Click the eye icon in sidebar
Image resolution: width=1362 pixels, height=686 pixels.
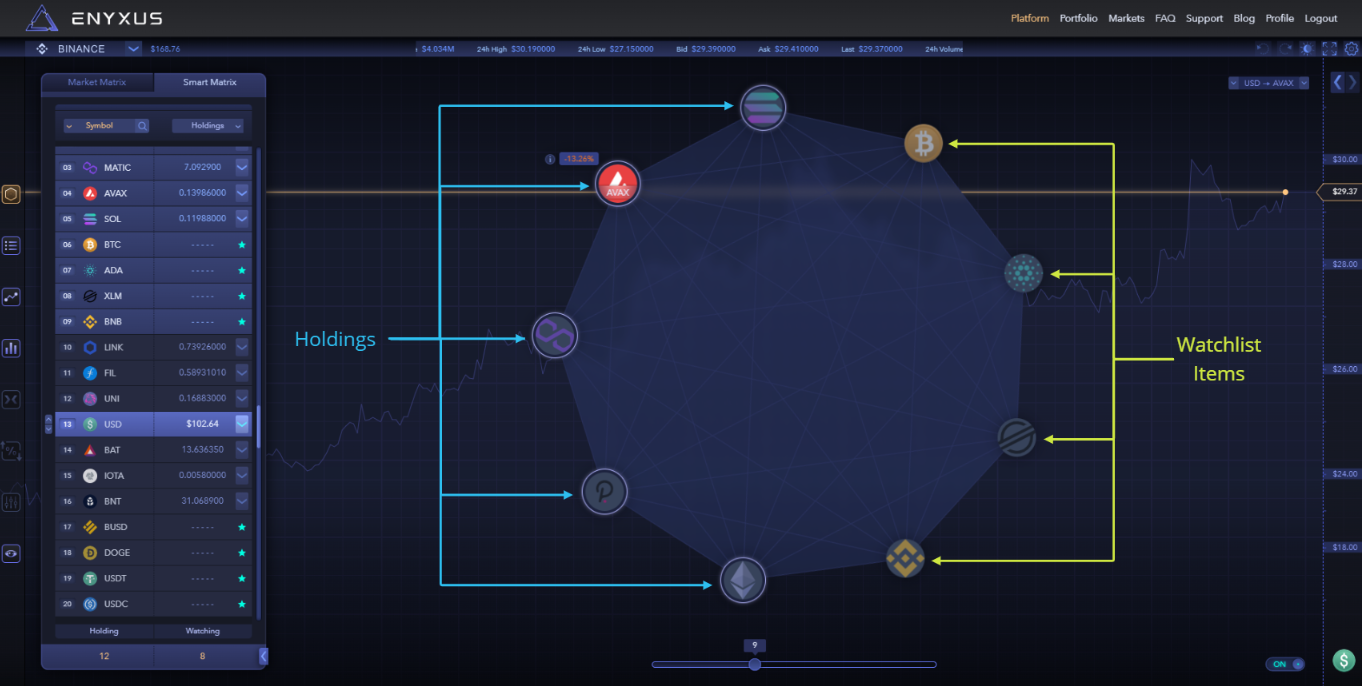tap(11, 553)
